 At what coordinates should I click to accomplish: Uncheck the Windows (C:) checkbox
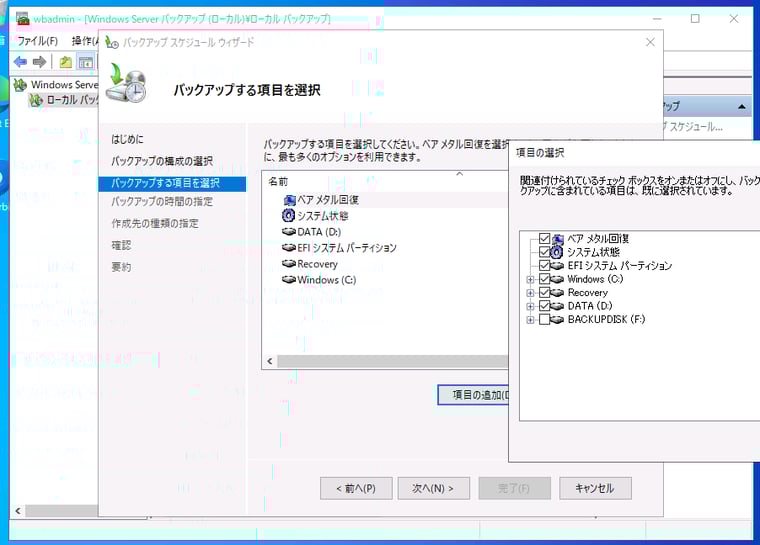(x=544, y=279)
